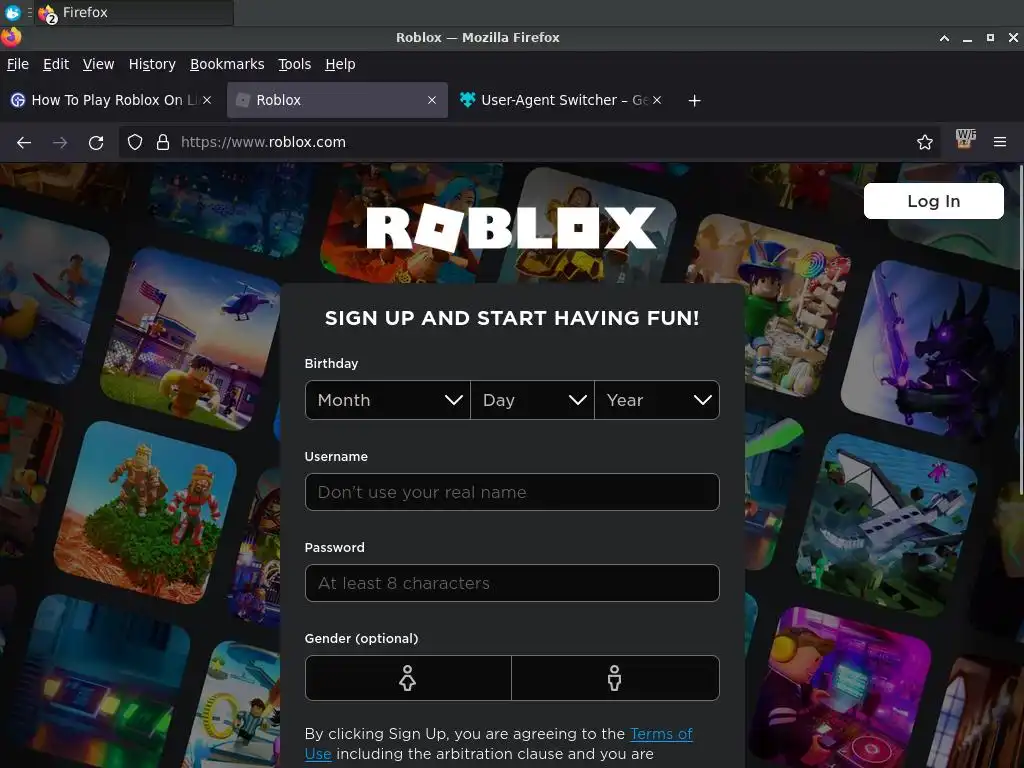This screenshot has width=1024, height=768.
Task: Open the tracking protection shield icon
Action: click(135, 142)
